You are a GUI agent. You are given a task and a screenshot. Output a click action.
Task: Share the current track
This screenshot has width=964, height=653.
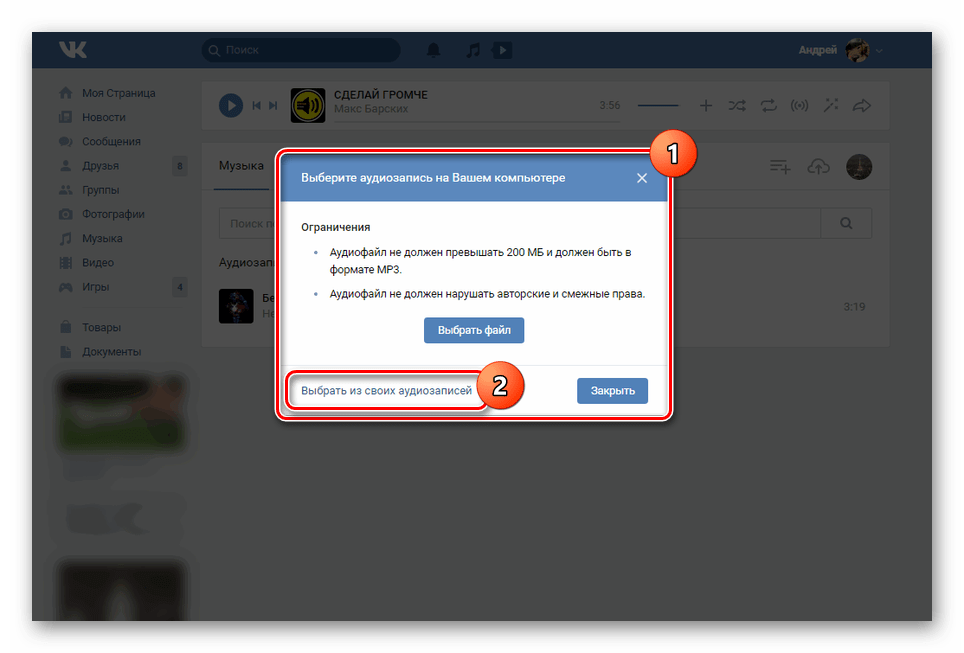point(861,106)
